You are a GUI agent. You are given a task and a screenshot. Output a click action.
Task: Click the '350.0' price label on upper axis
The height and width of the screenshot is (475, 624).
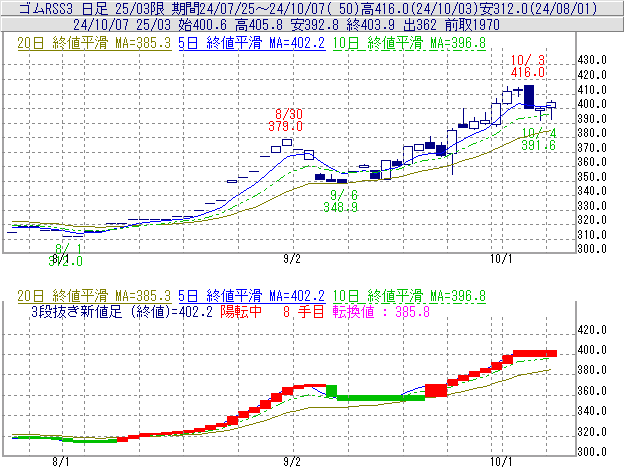(x=592, y=177)
